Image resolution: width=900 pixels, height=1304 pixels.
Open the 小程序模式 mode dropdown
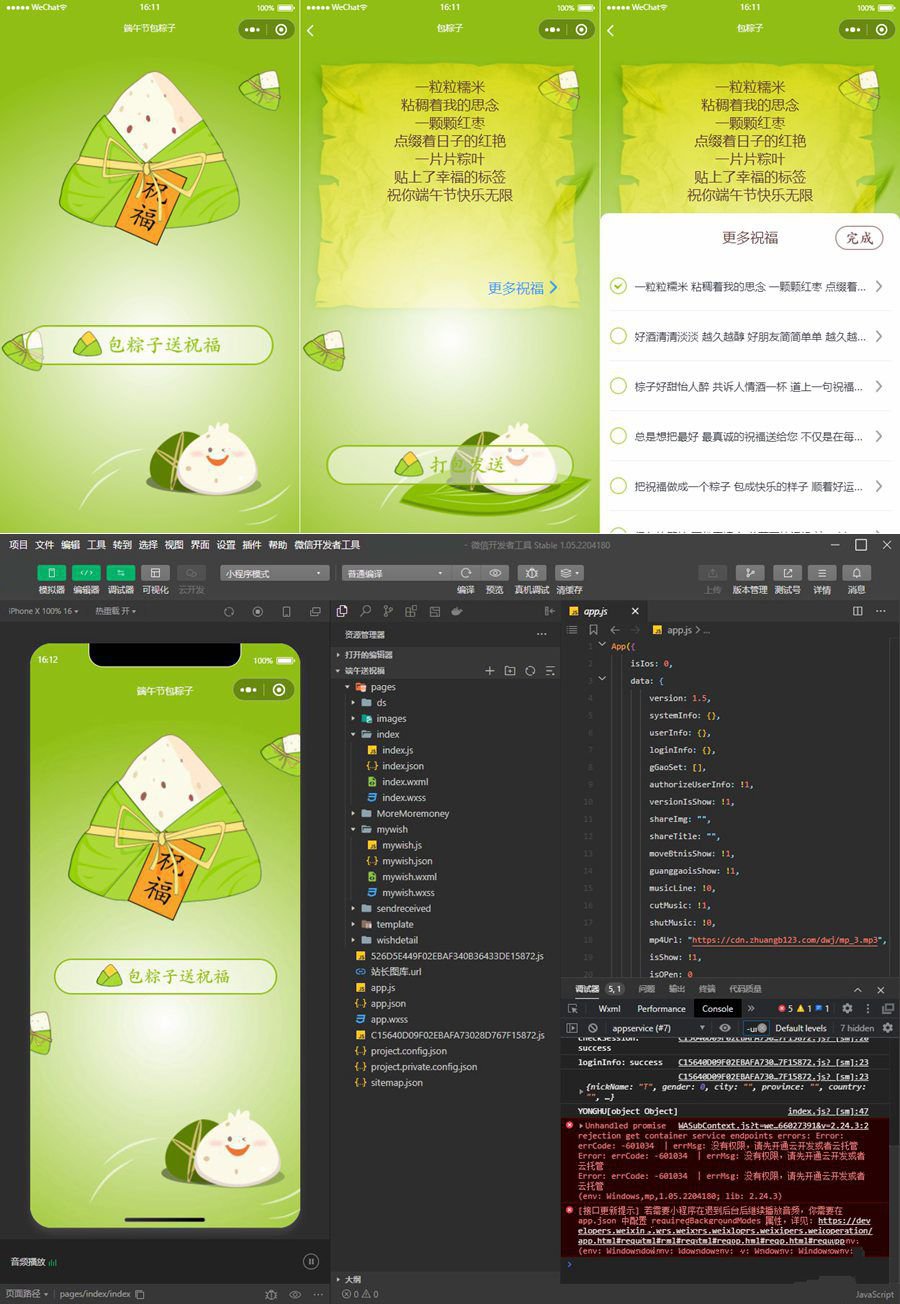click(x=275, y=573)
